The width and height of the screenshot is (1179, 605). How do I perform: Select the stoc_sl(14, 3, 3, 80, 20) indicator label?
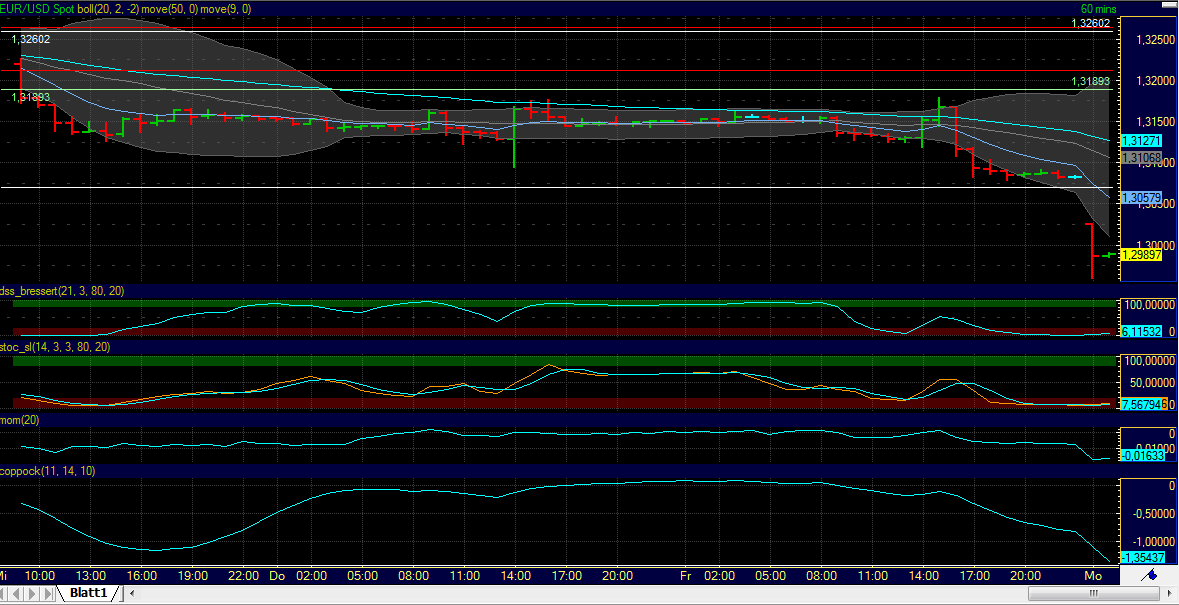coord(55,348)
